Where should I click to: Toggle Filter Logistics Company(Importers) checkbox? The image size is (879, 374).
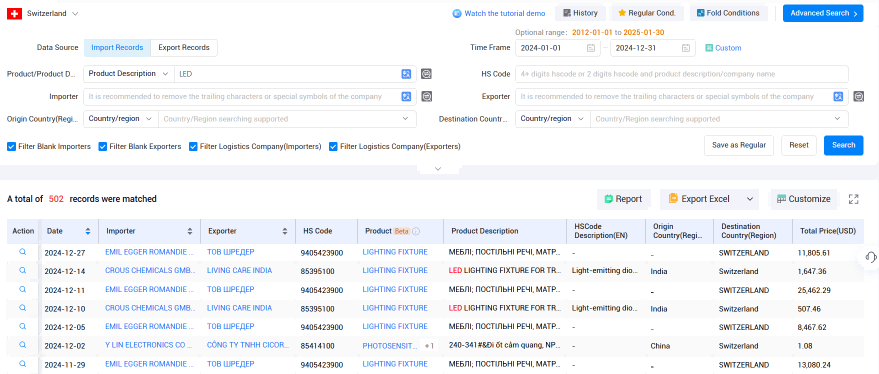click(x=193, y=146)
